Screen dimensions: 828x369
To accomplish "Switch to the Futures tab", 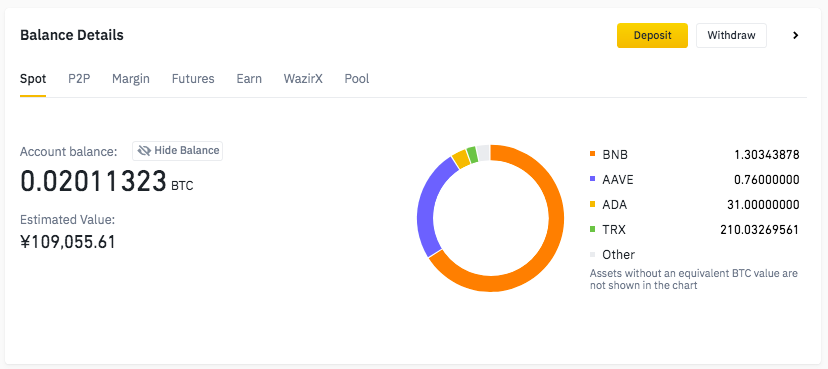I will tap(193, 79).
